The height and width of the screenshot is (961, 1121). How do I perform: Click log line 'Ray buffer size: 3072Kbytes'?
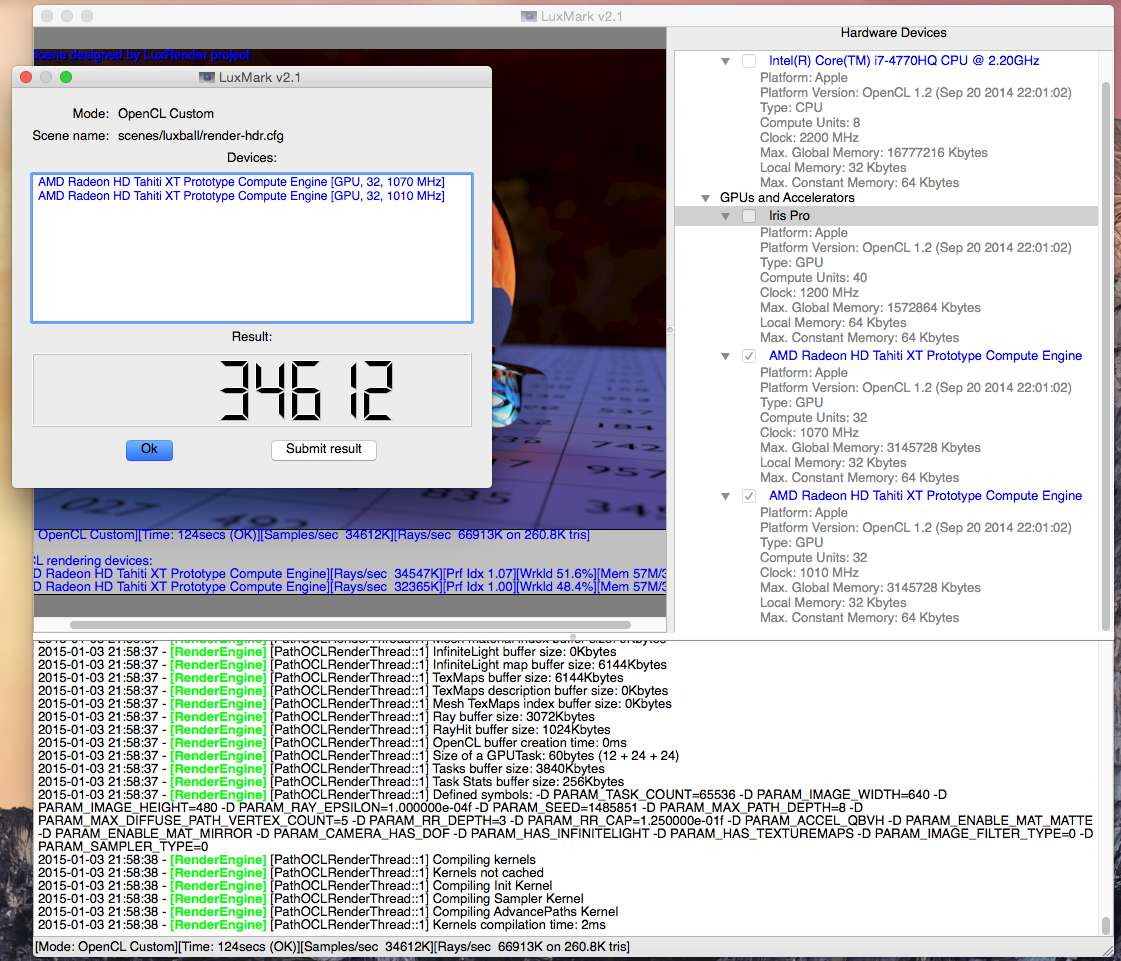[316, 717]
